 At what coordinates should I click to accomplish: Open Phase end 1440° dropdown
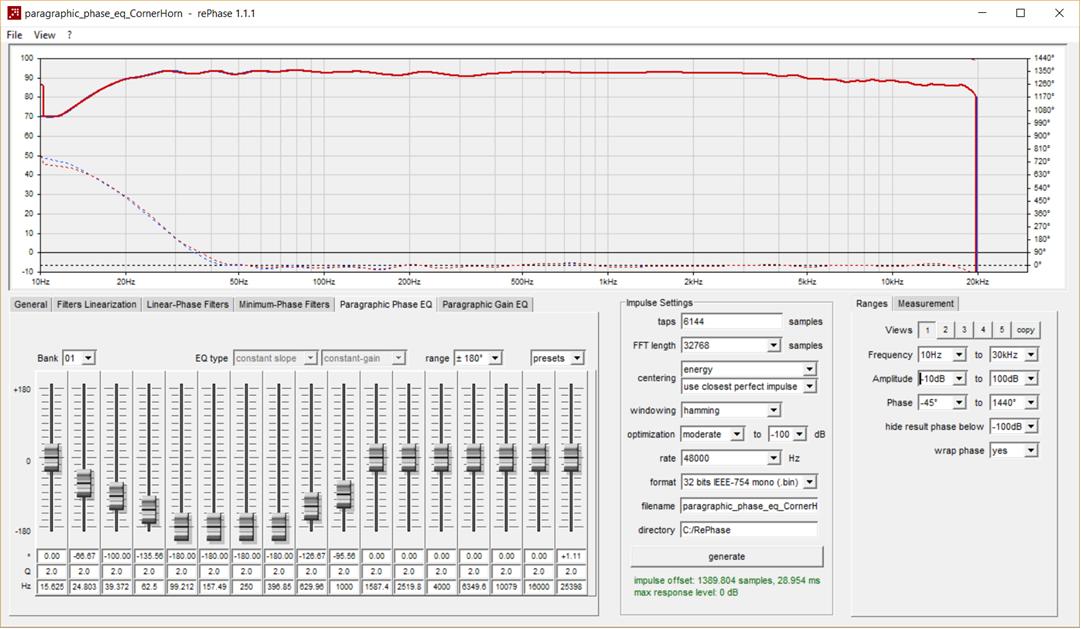1031,402
